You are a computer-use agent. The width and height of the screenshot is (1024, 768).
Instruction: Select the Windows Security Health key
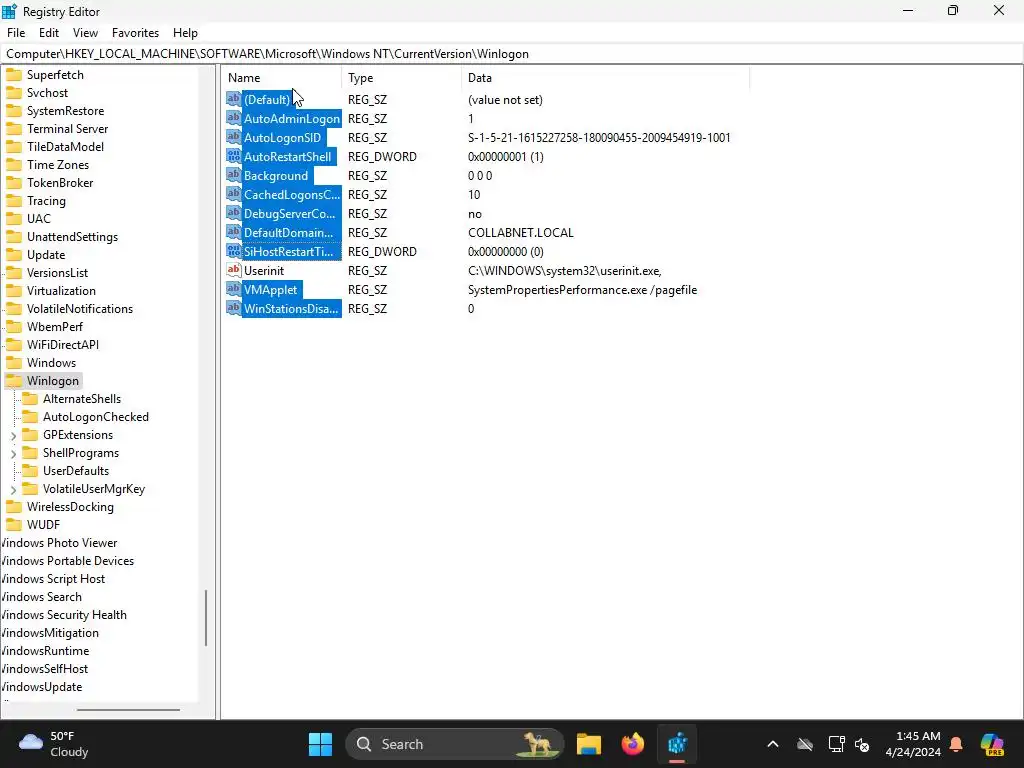[x=63, y=615]
